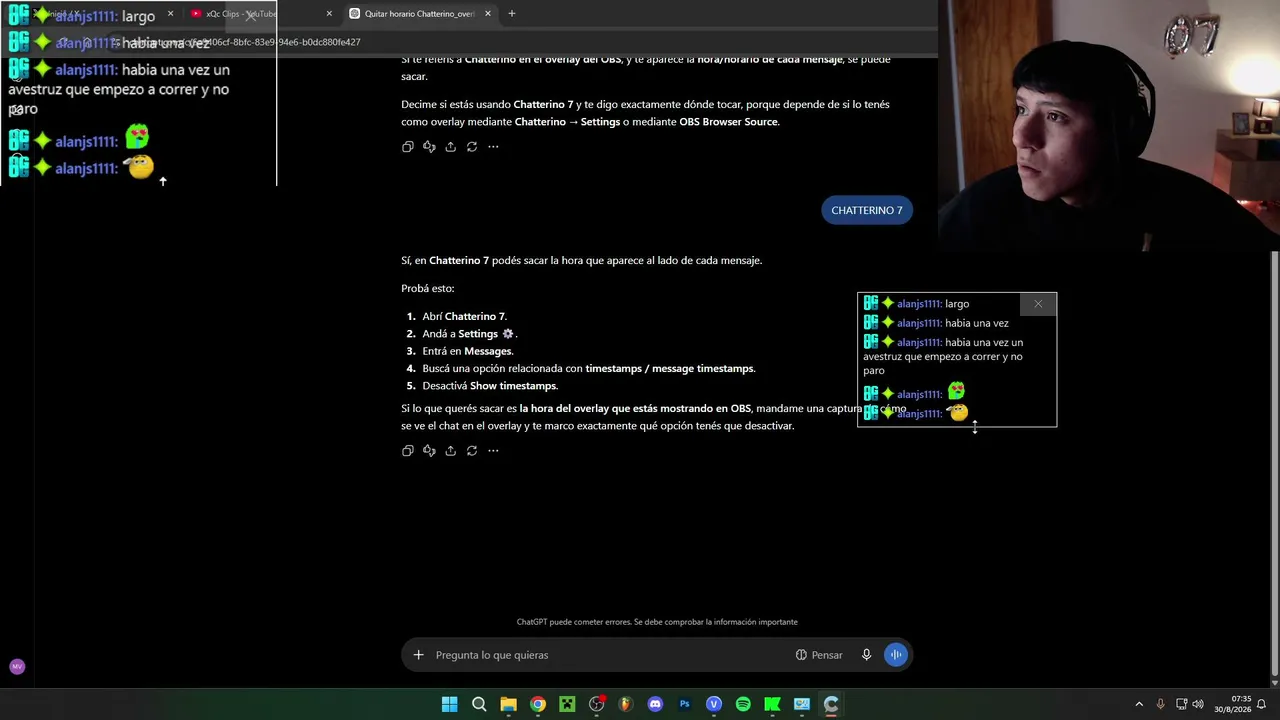Close the xQc Clips - YouTube tab
The height and width of the screenshot is (720, 1280).
point(329,14)
